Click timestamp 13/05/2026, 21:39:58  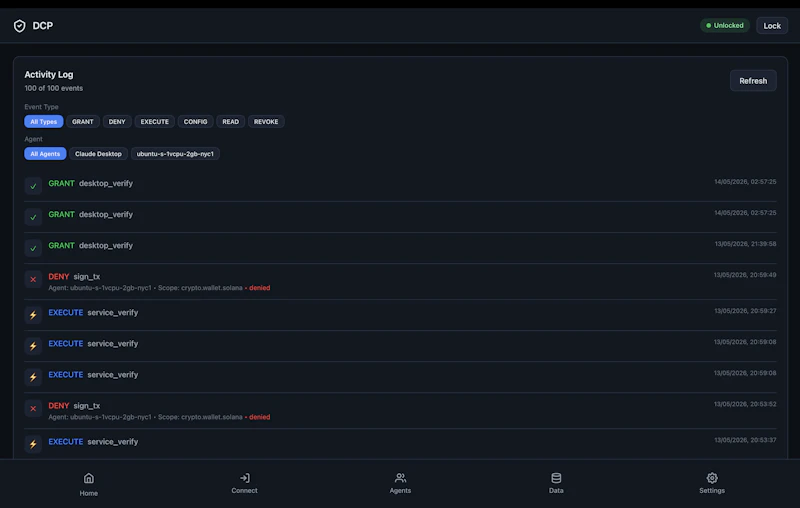(745, 244)
